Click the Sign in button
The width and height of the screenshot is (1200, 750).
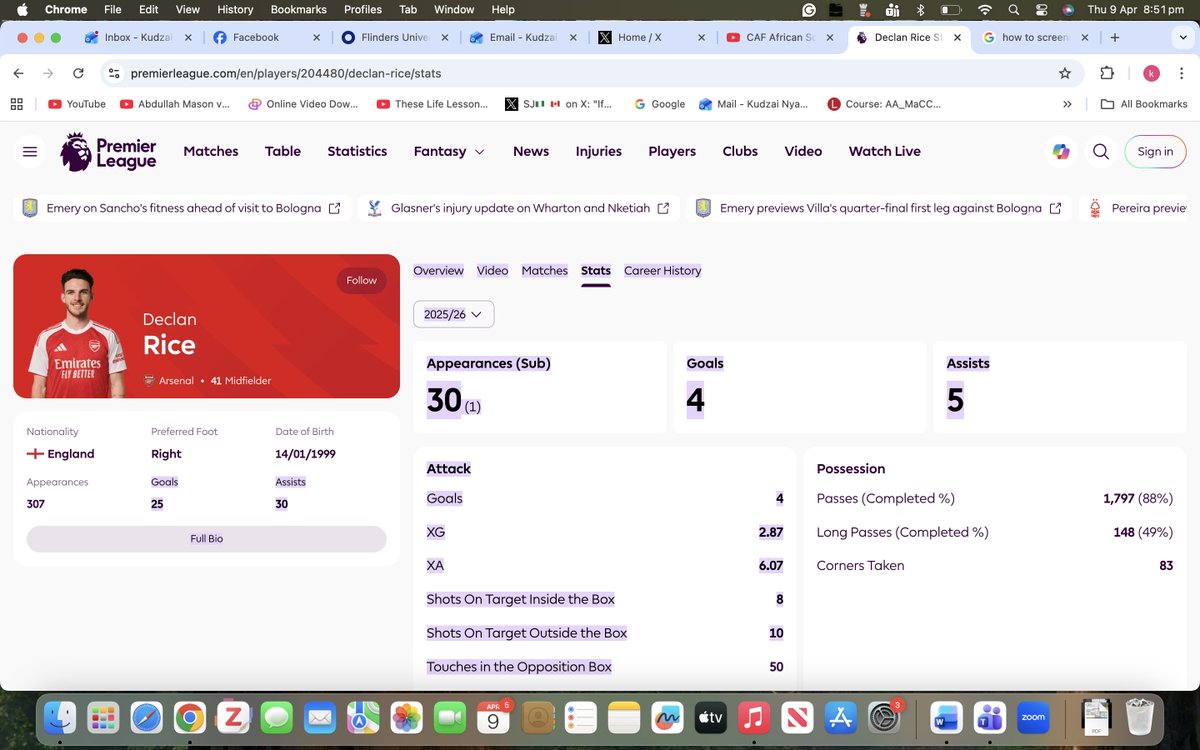coord(1155,151)
